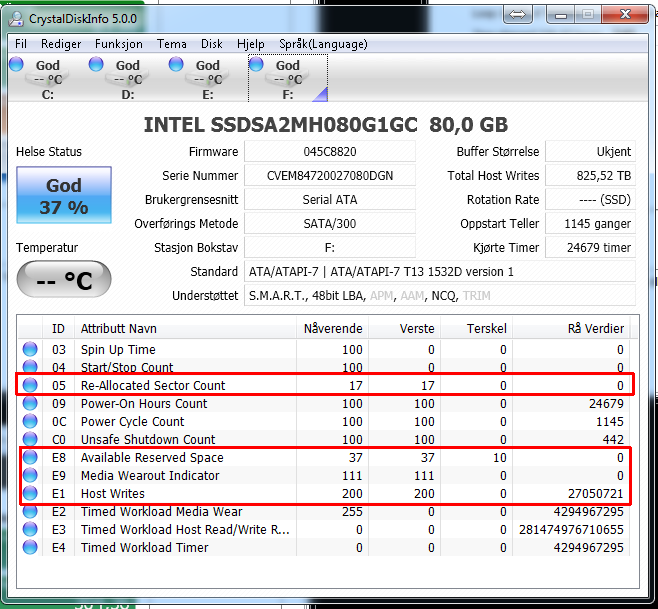Click the 'Media Wearout Indicator' attribute name

click(x=150, y=476)
